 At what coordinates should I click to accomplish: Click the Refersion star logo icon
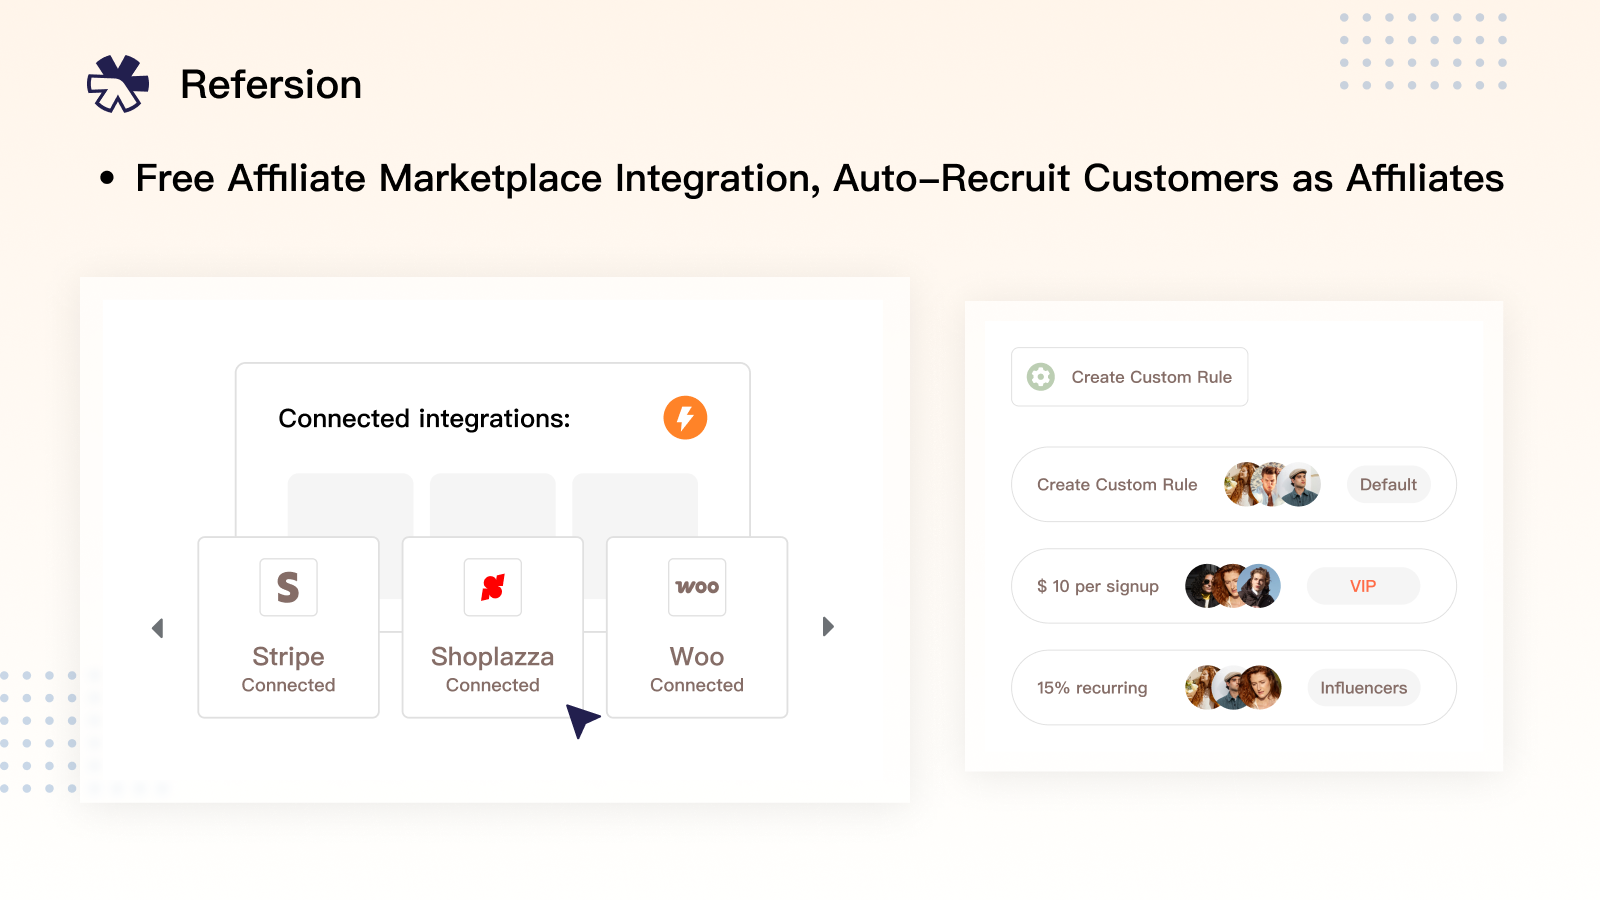click(x=118, y=84)
